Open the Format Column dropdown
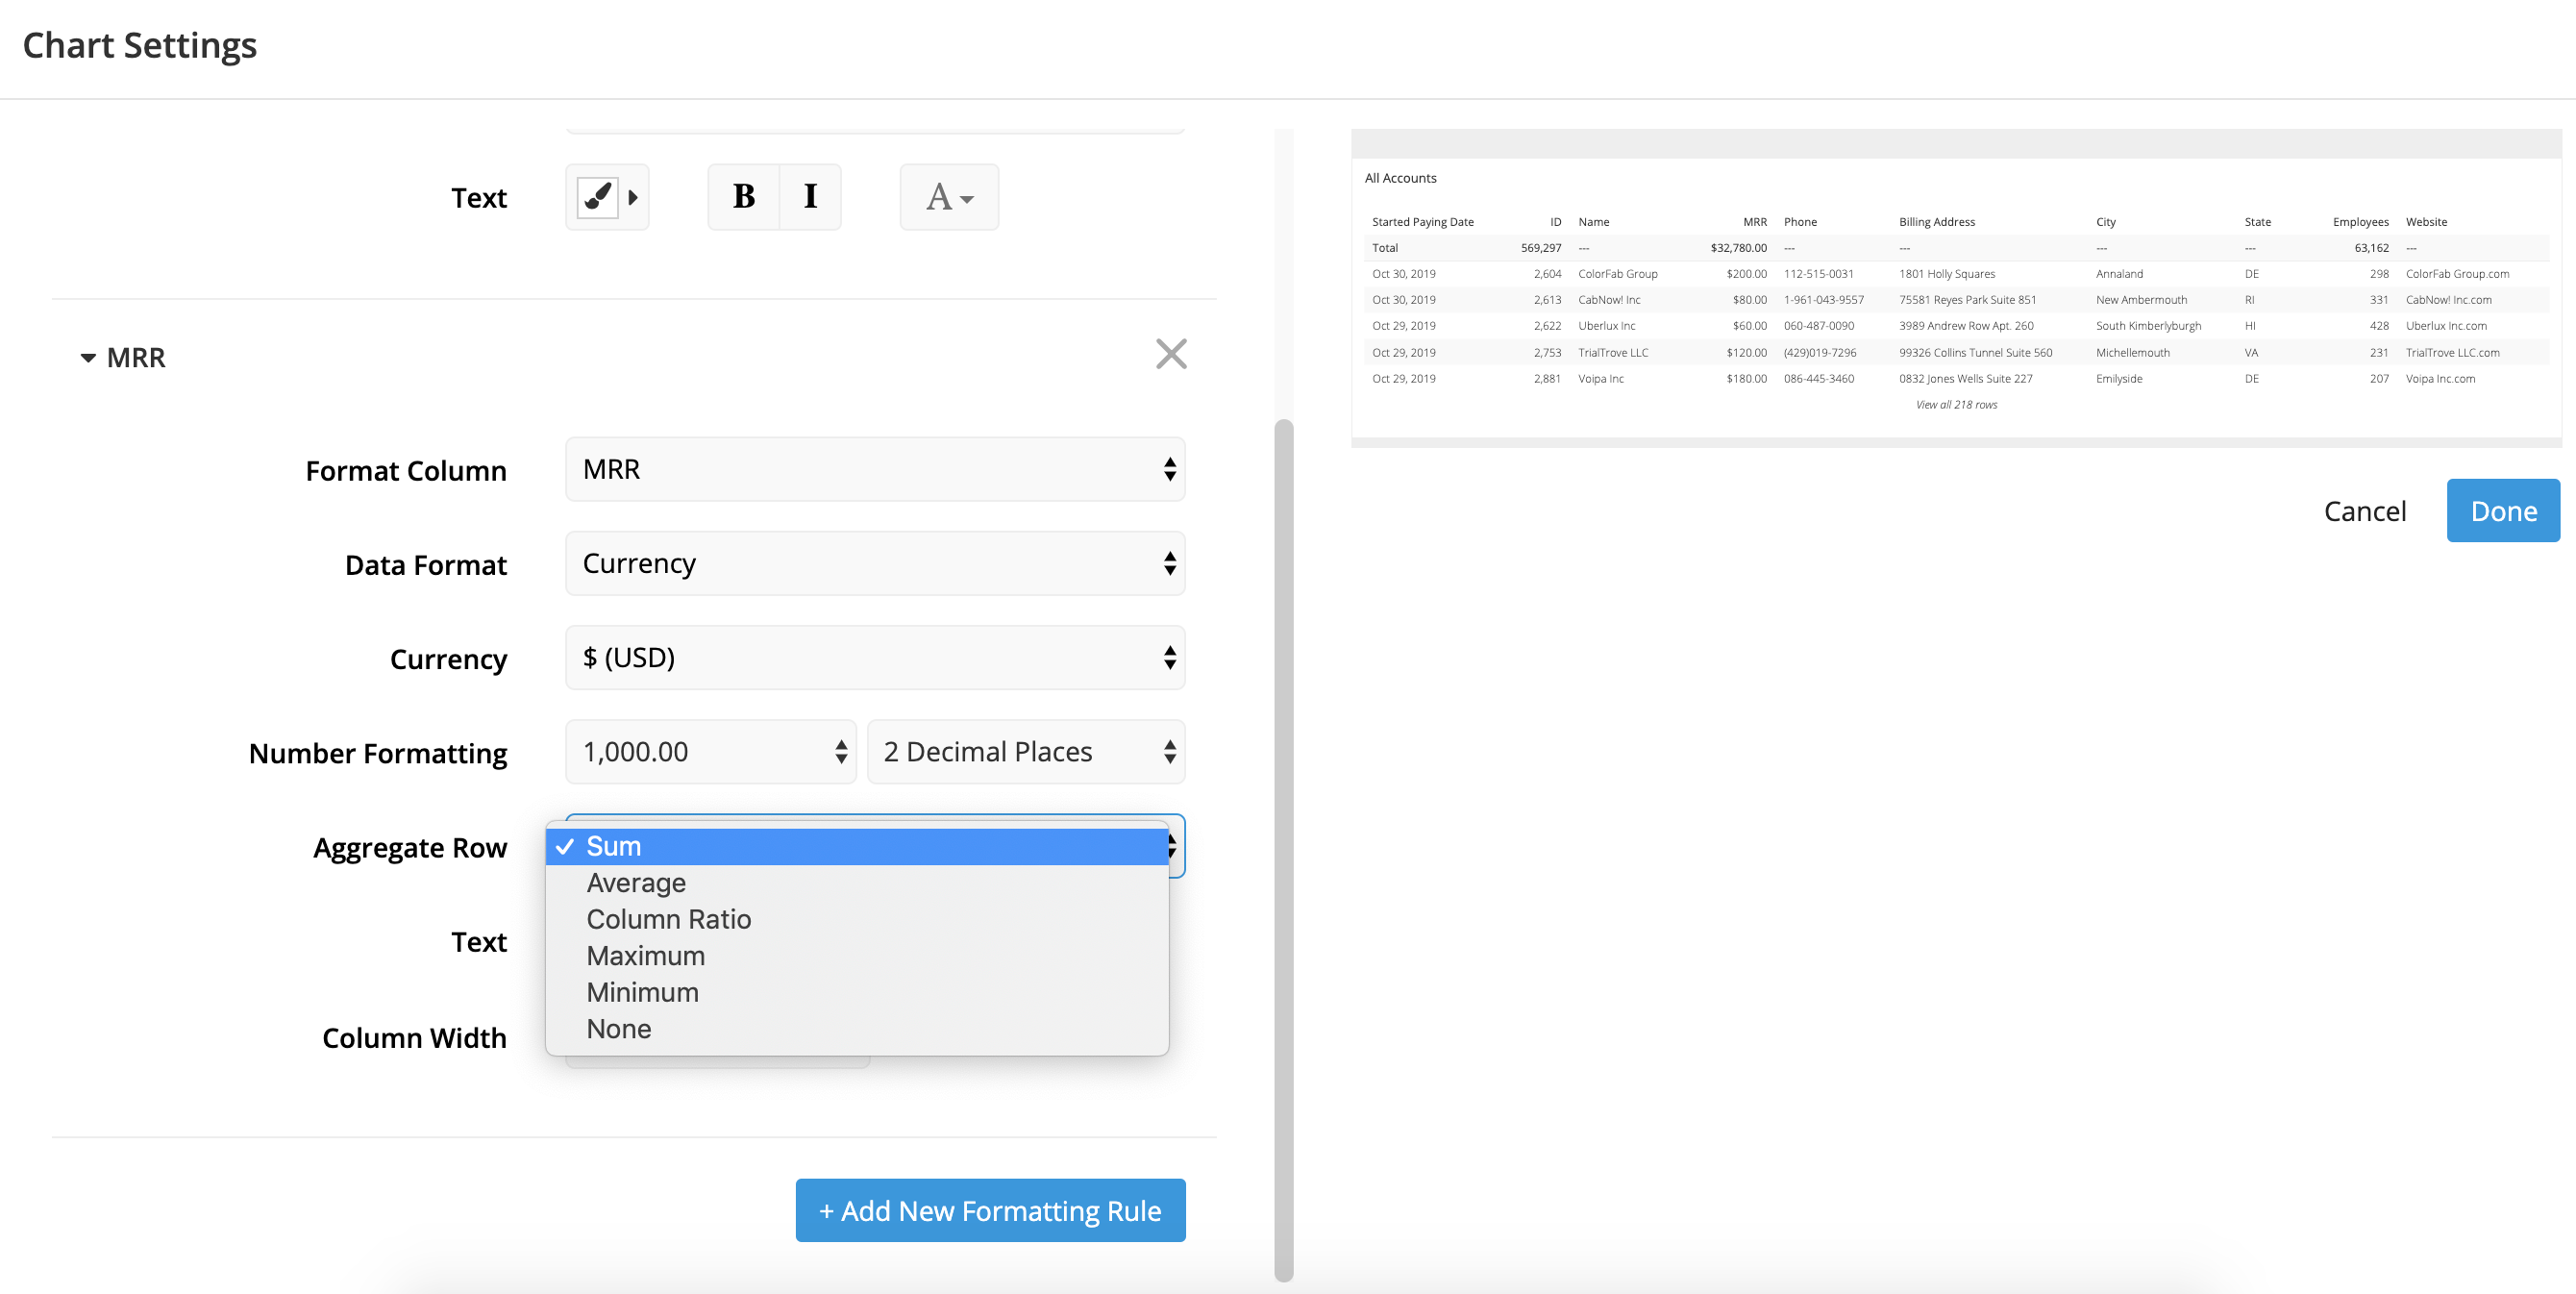The height and width of the screenshot is (1294, 2576). pyautogui.click(x=875, y=469)
